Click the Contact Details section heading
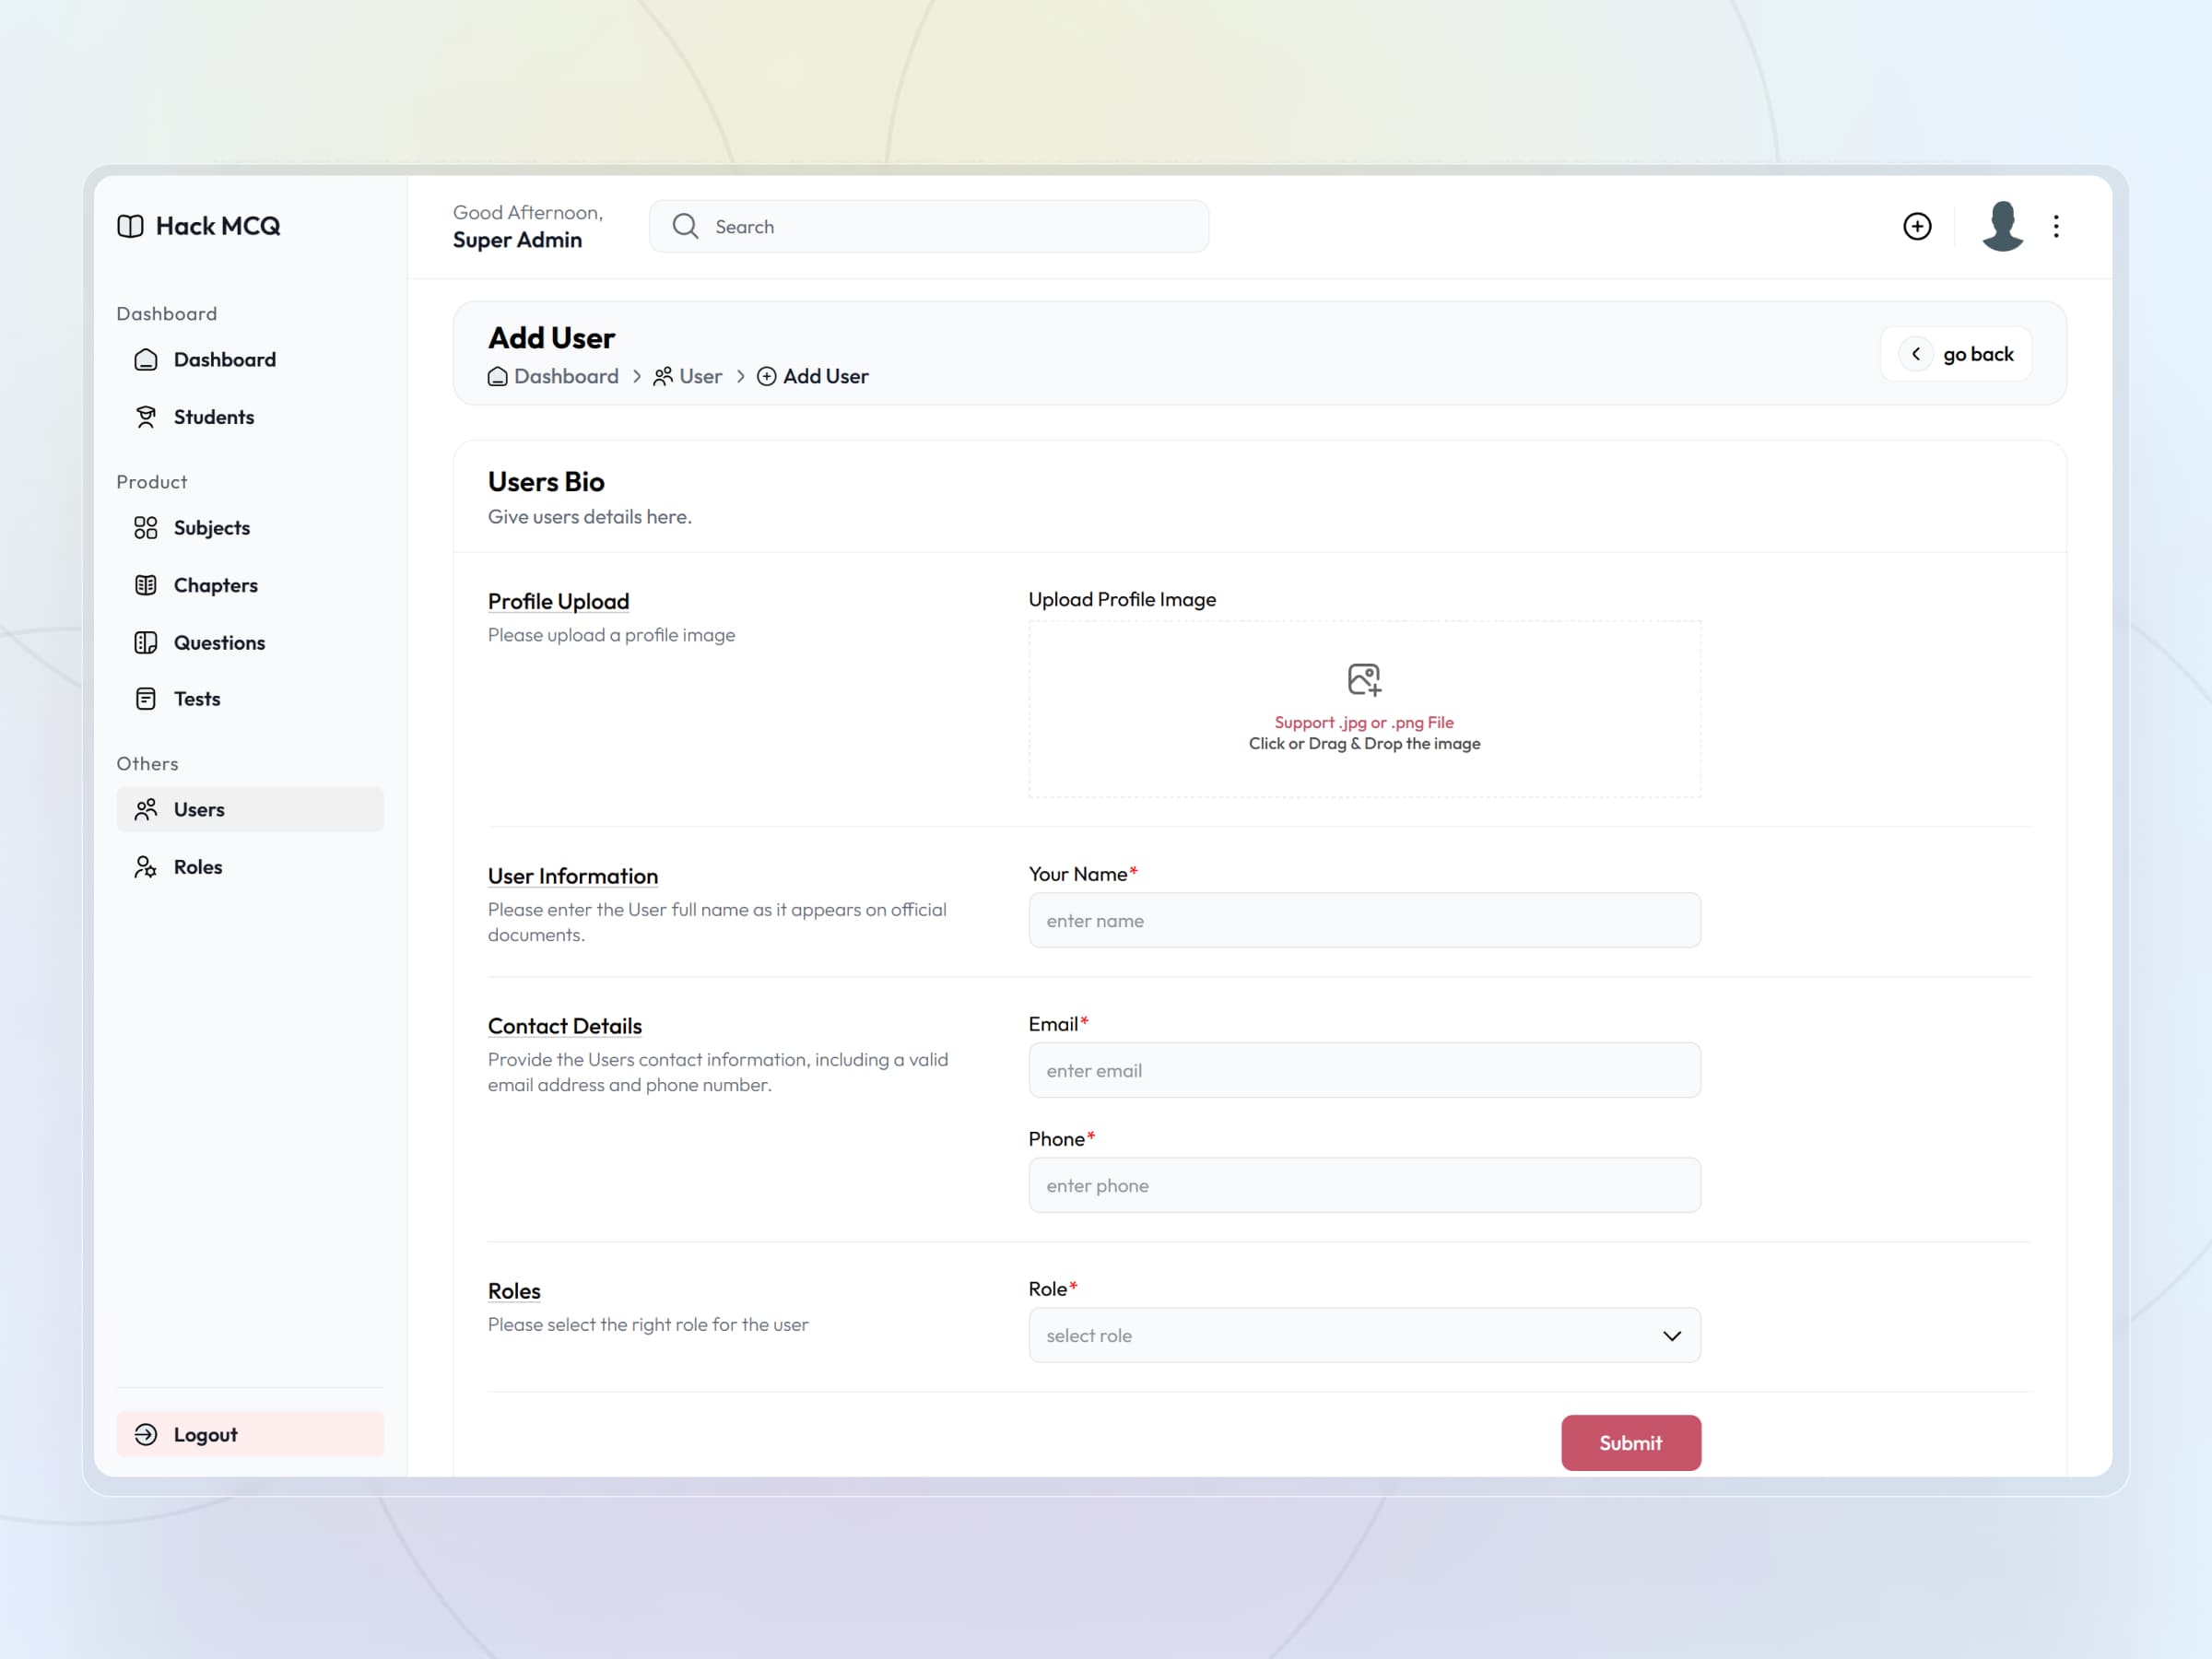 pos(565,1026)
